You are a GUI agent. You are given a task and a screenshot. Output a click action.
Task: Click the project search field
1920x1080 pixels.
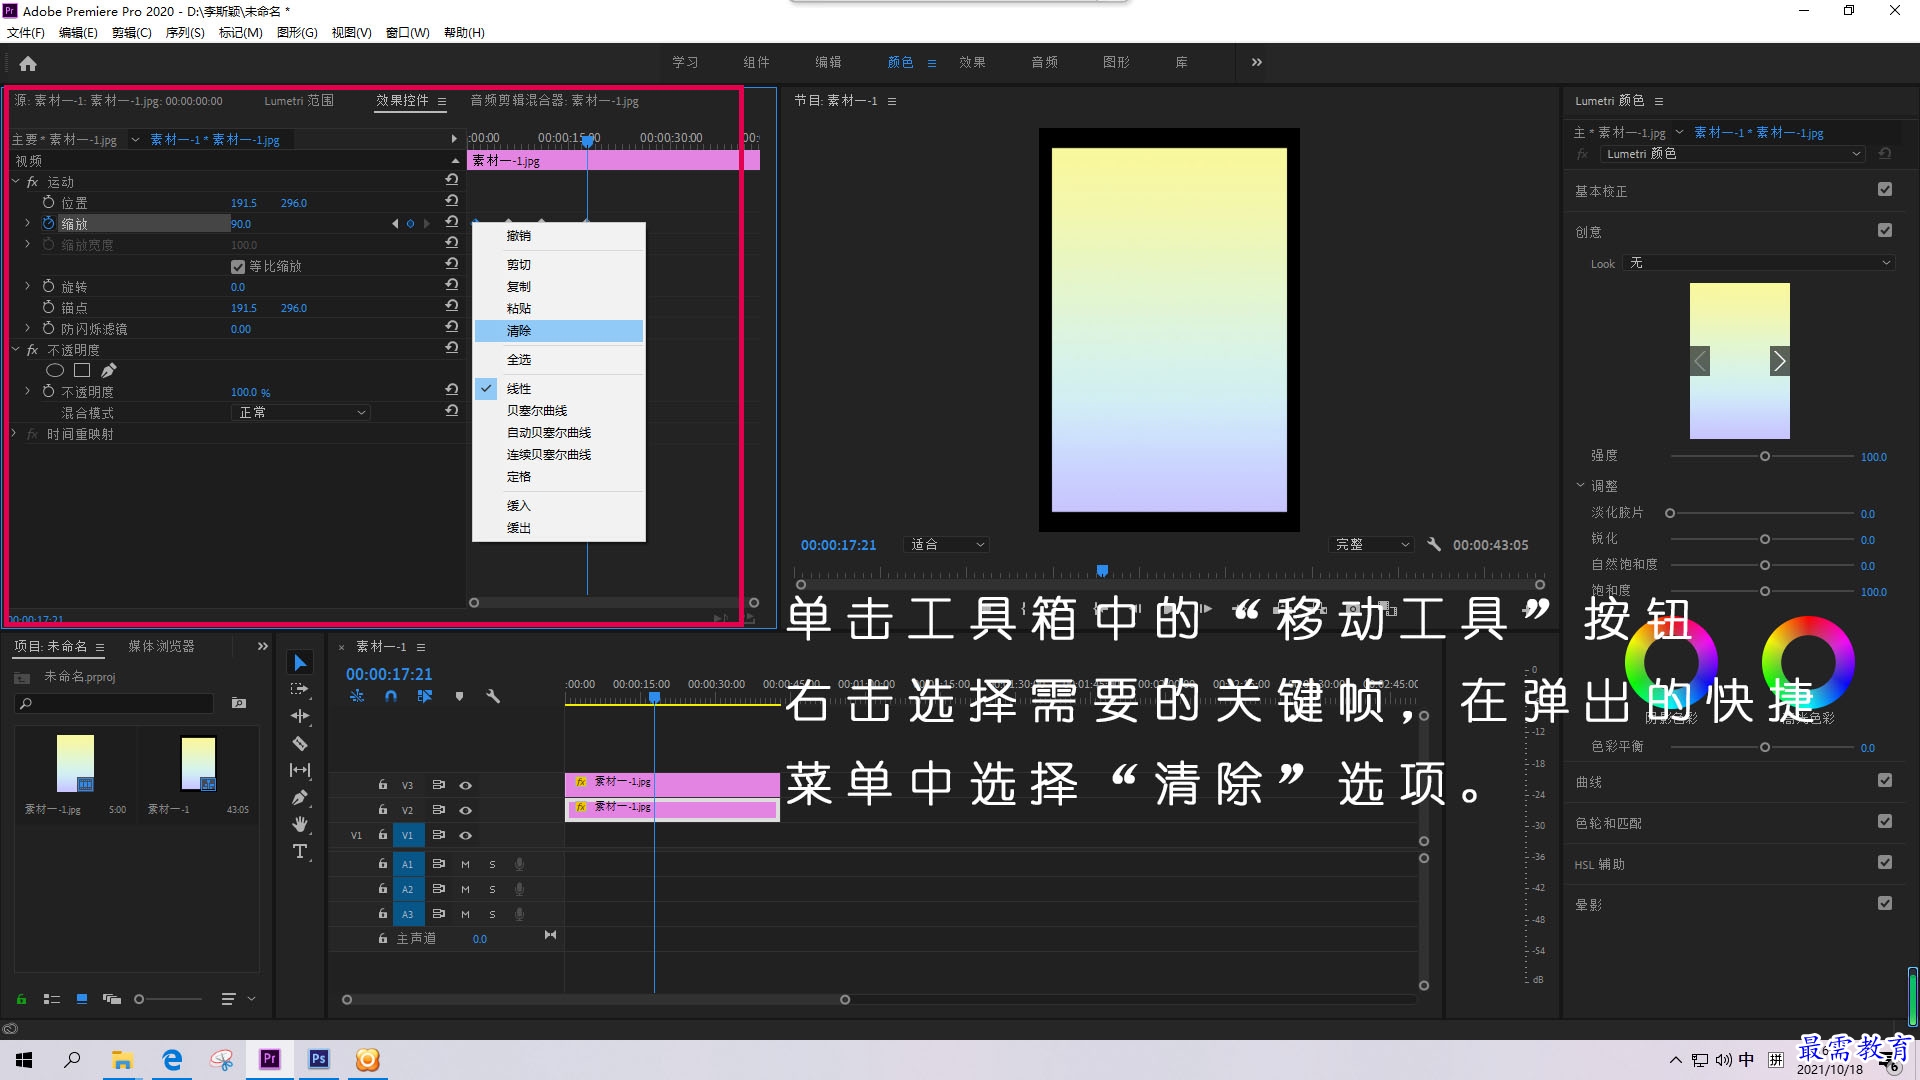(114, 703)
